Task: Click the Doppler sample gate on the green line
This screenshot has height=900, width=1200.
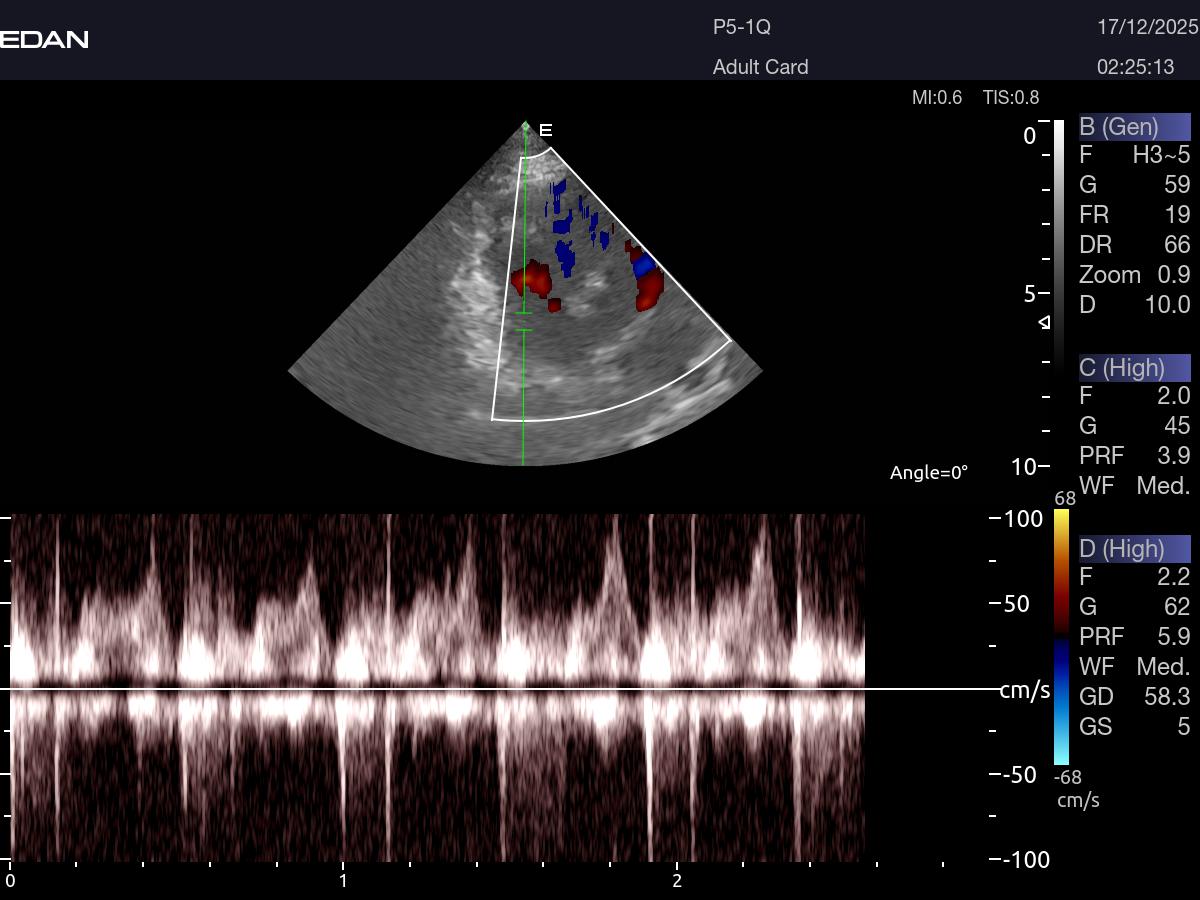Action: pos(524,320)
